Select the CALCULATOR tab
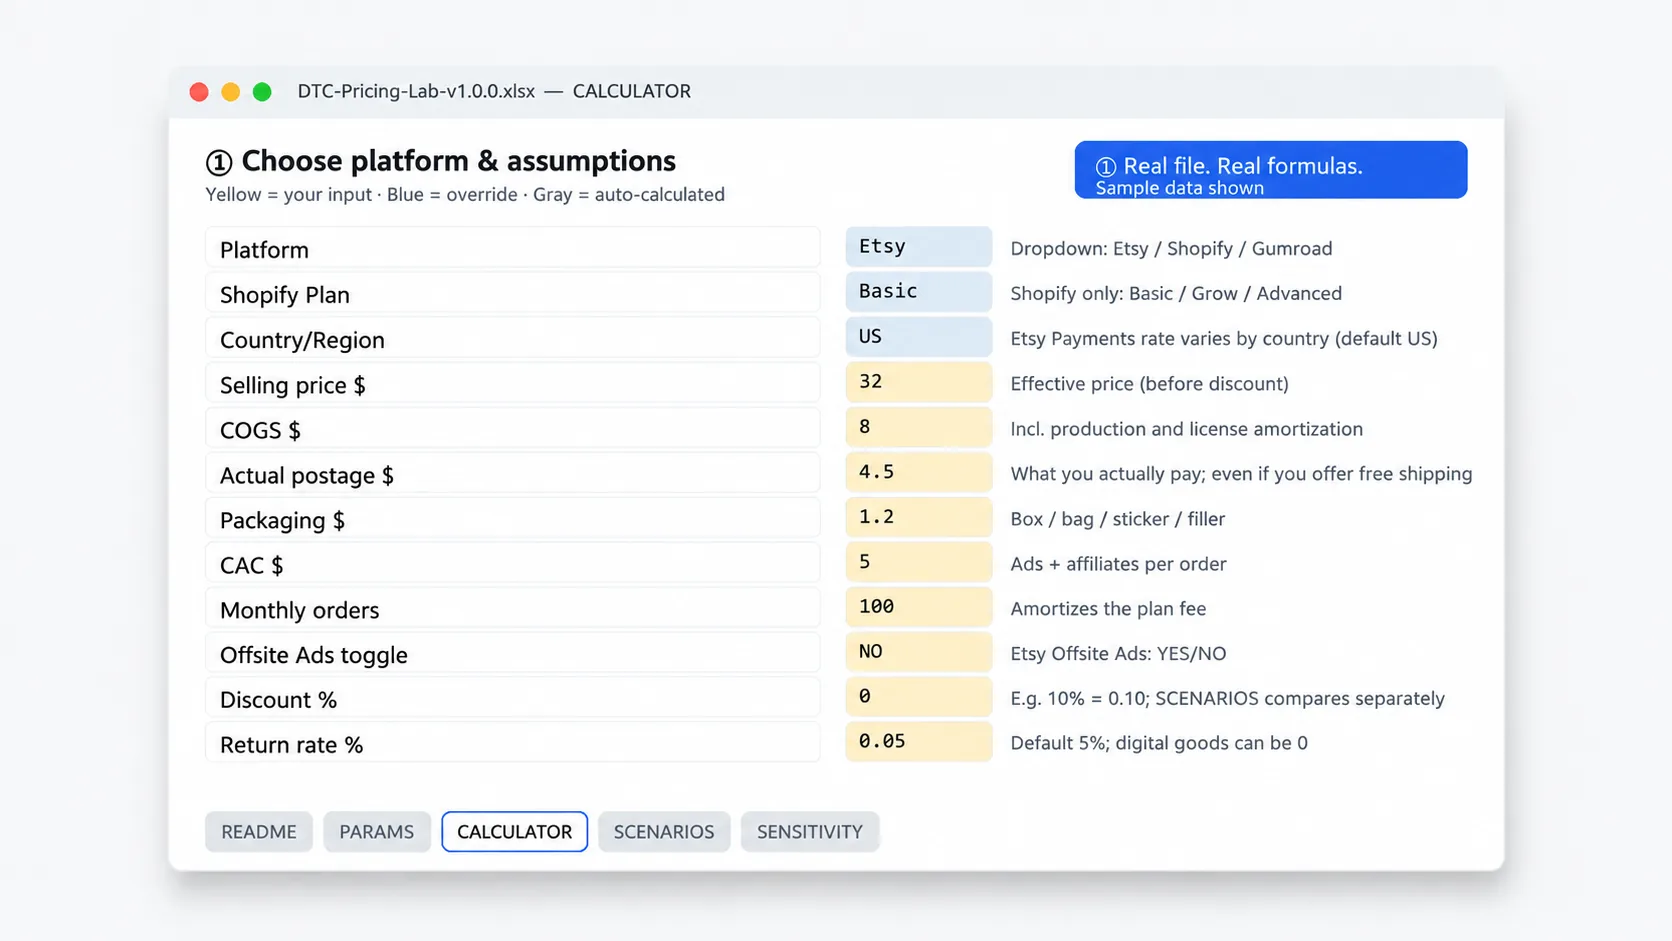This screenshot has height=941, width=1672. [x=514, y=832]
